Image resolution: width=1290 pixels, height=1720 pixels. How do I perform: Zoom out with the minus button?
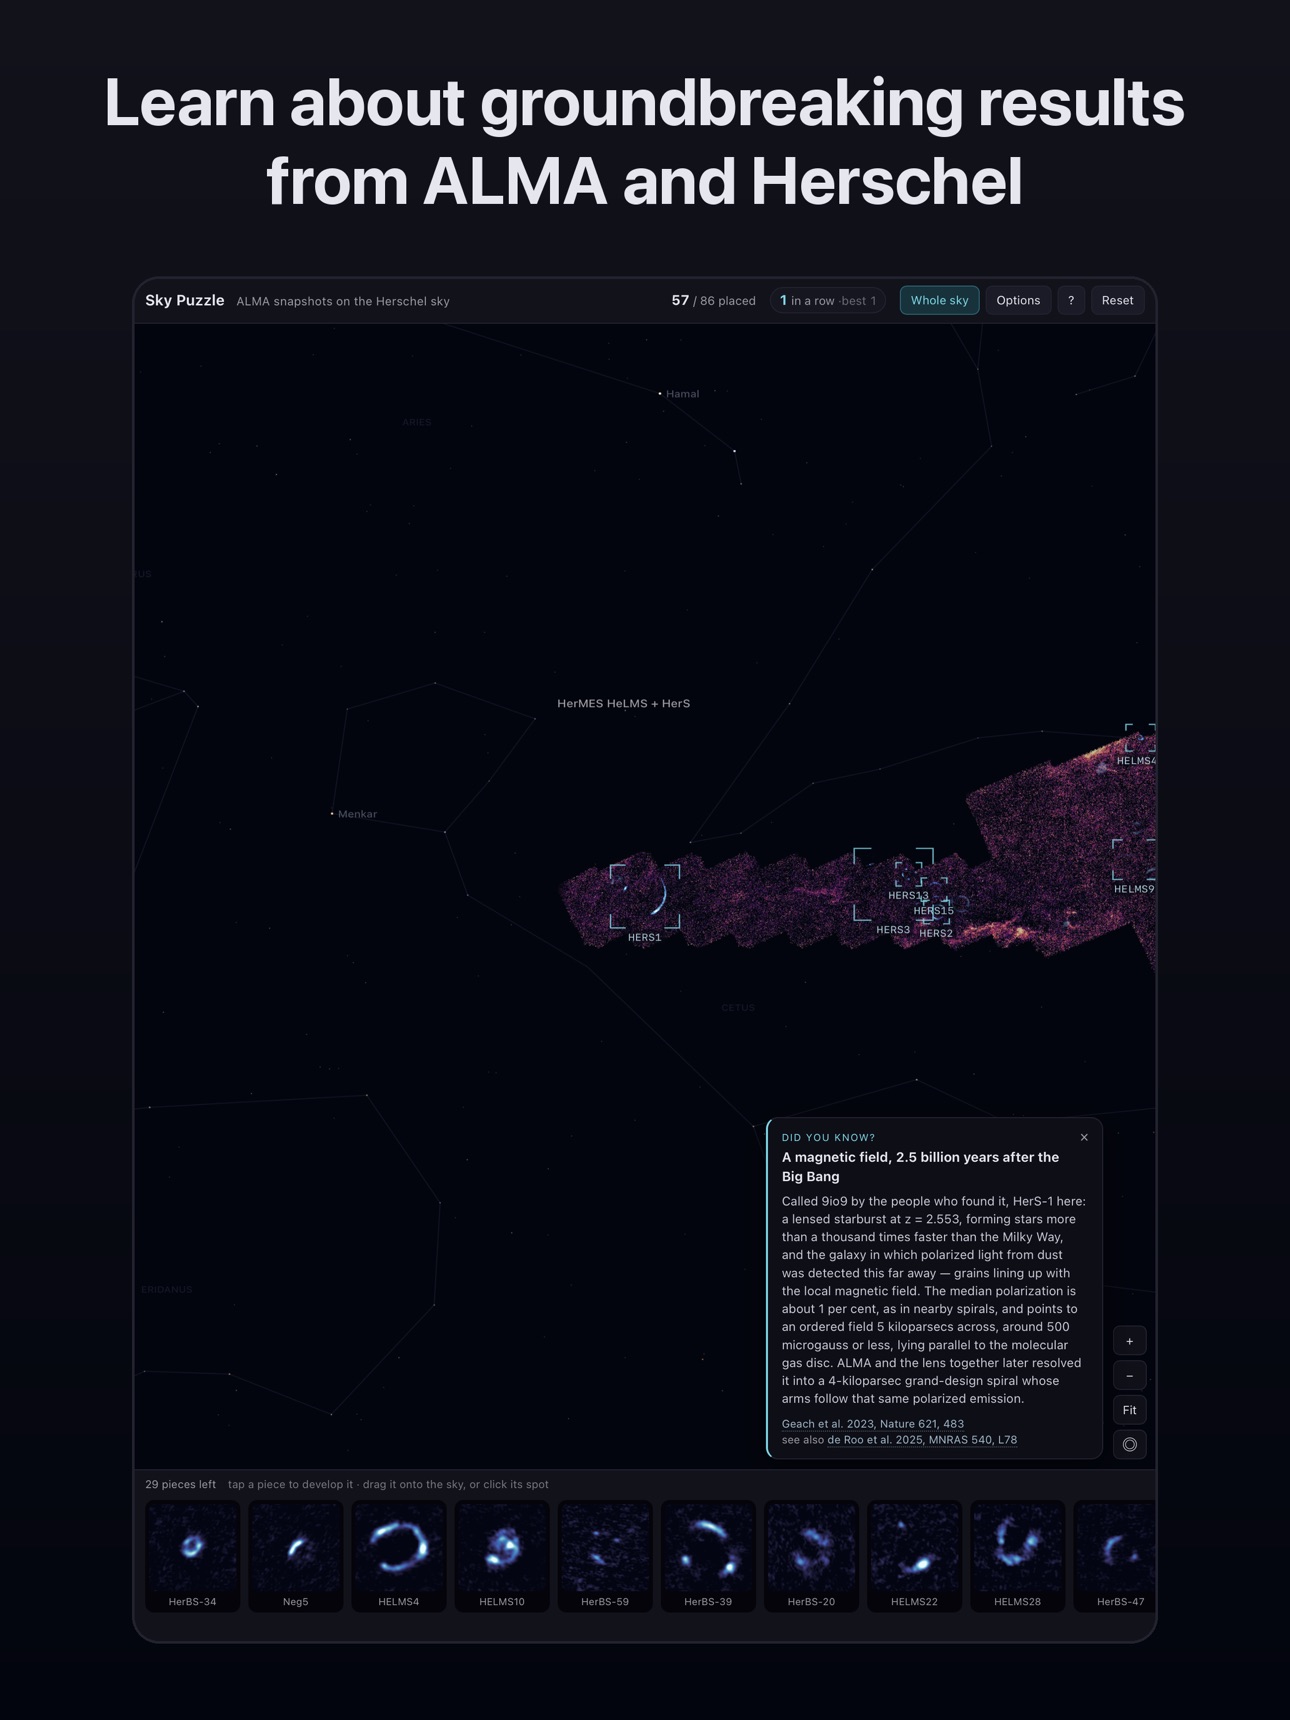coord(1130,1376)
